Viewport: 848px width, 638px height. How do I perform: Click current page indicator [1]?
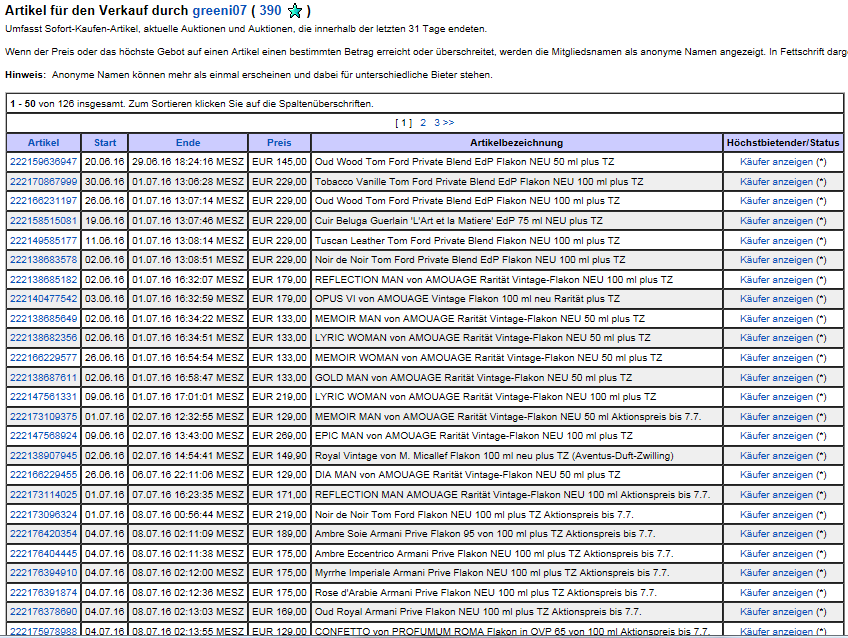click(x=403, y=123)
